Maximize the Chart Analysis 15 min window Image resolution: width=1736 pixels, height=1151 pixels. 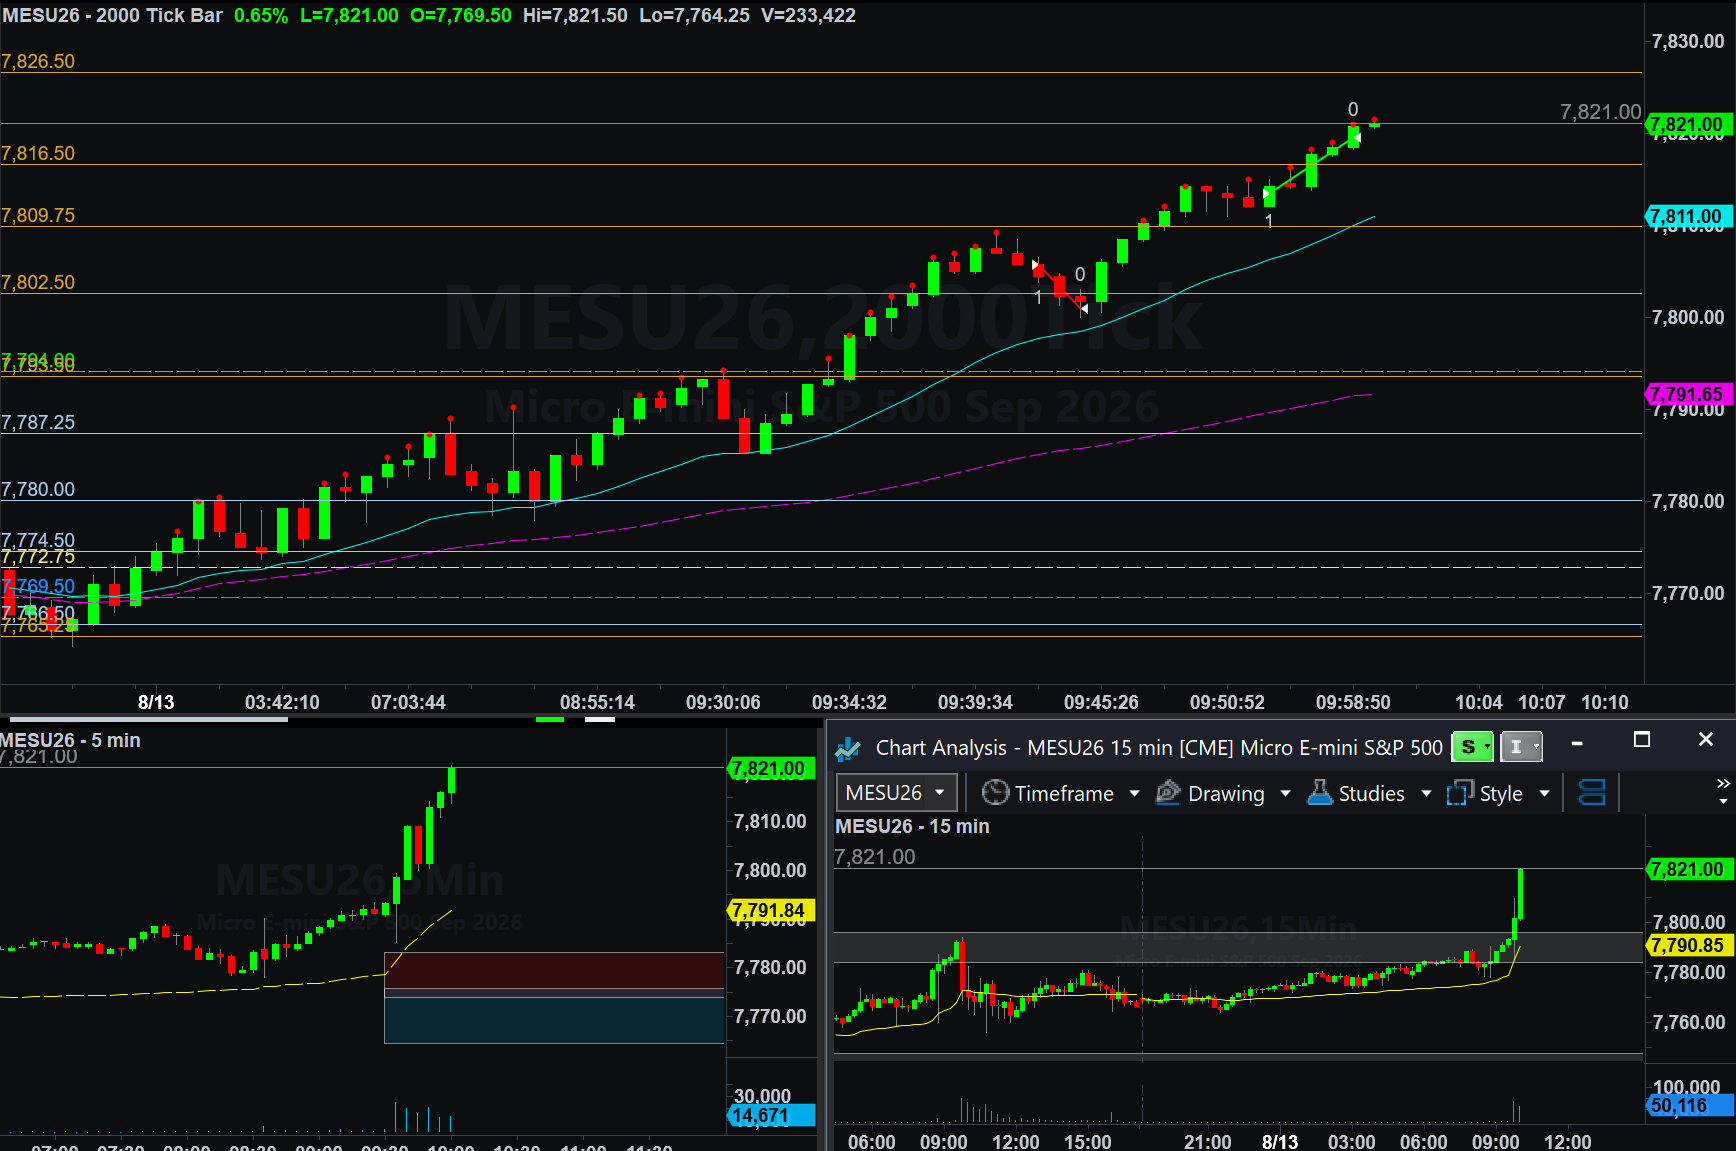coord(1641,740)
